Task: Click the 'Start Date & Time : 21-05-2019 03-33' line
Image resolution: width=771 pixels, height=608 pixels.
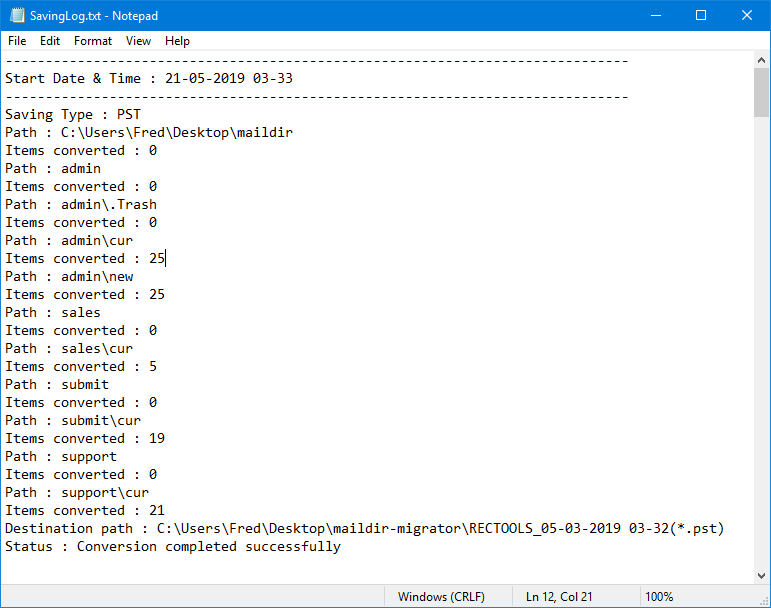Action: click(149, 79)
